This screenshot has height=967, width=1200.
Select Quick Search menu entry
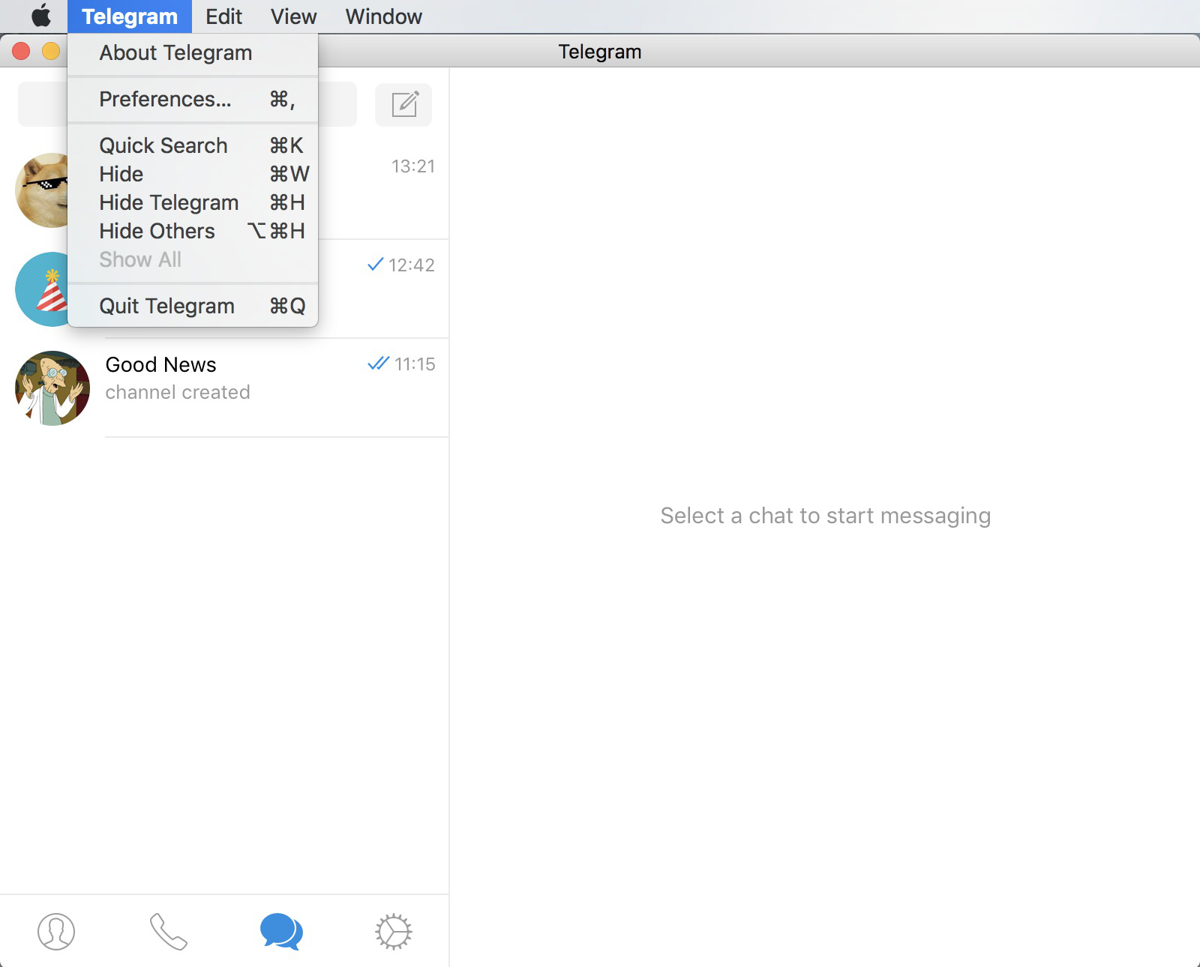[x=193, y=145]
